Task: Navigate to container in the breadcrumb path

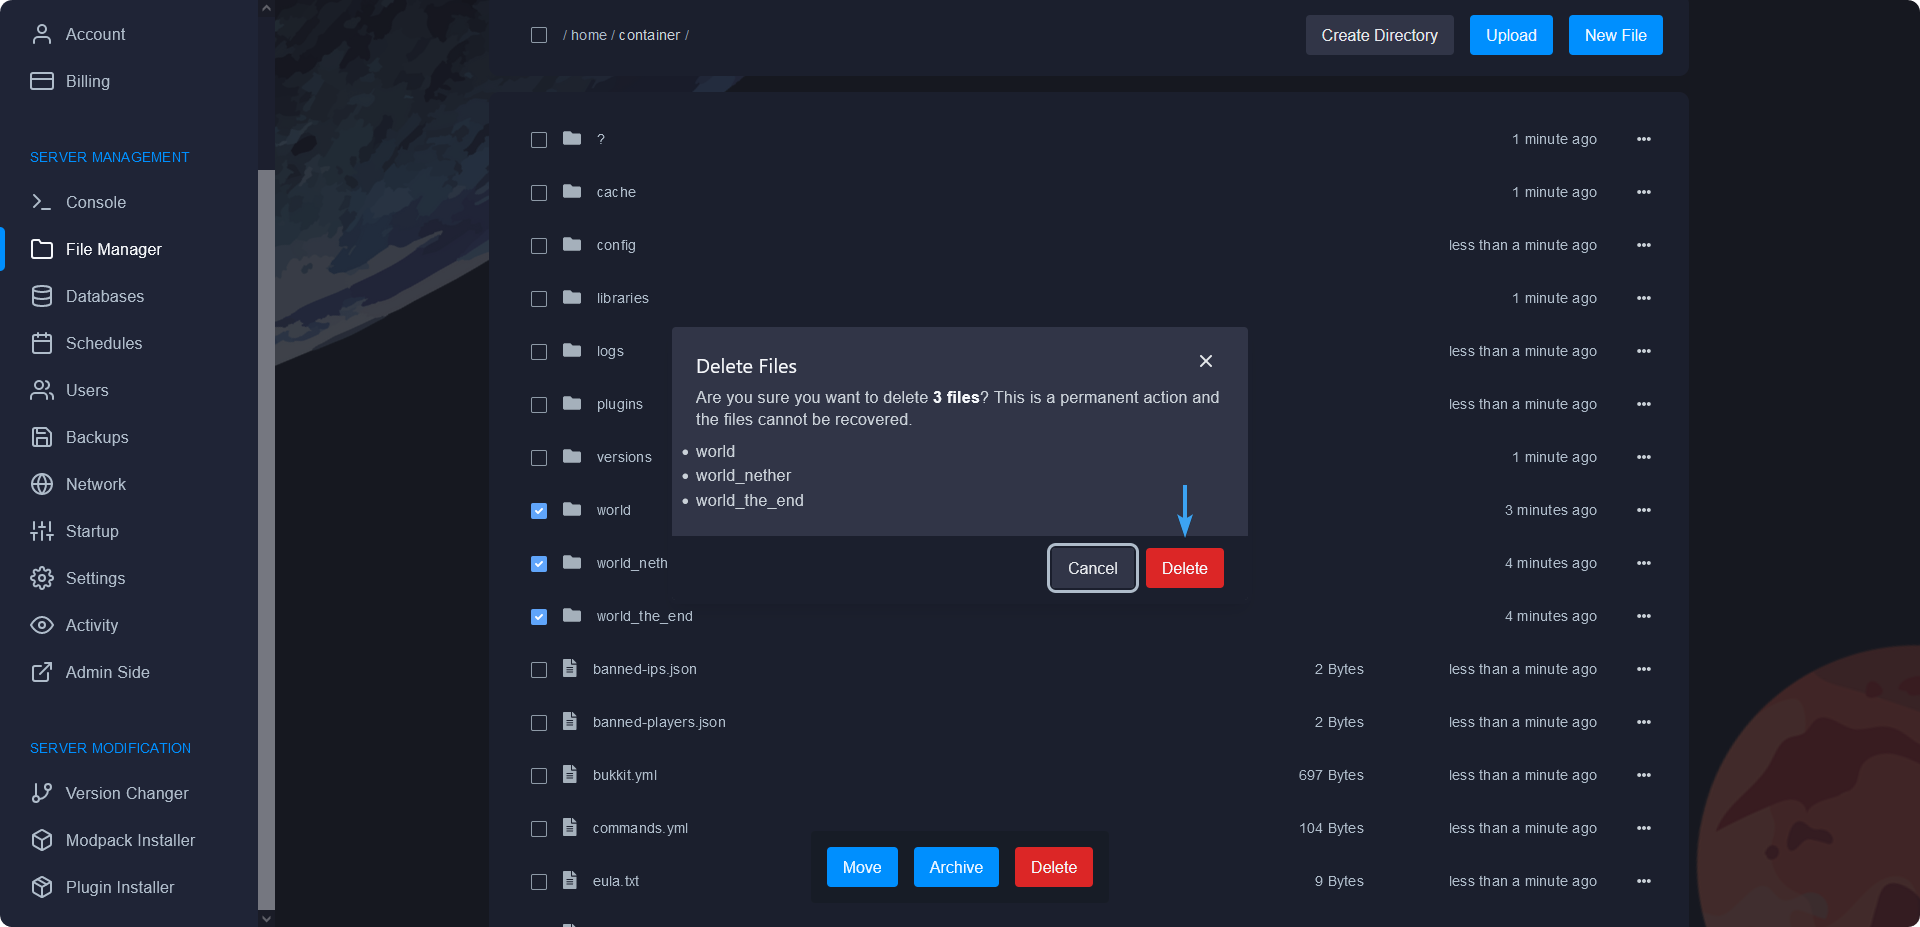Action: (x=649, y=35)
